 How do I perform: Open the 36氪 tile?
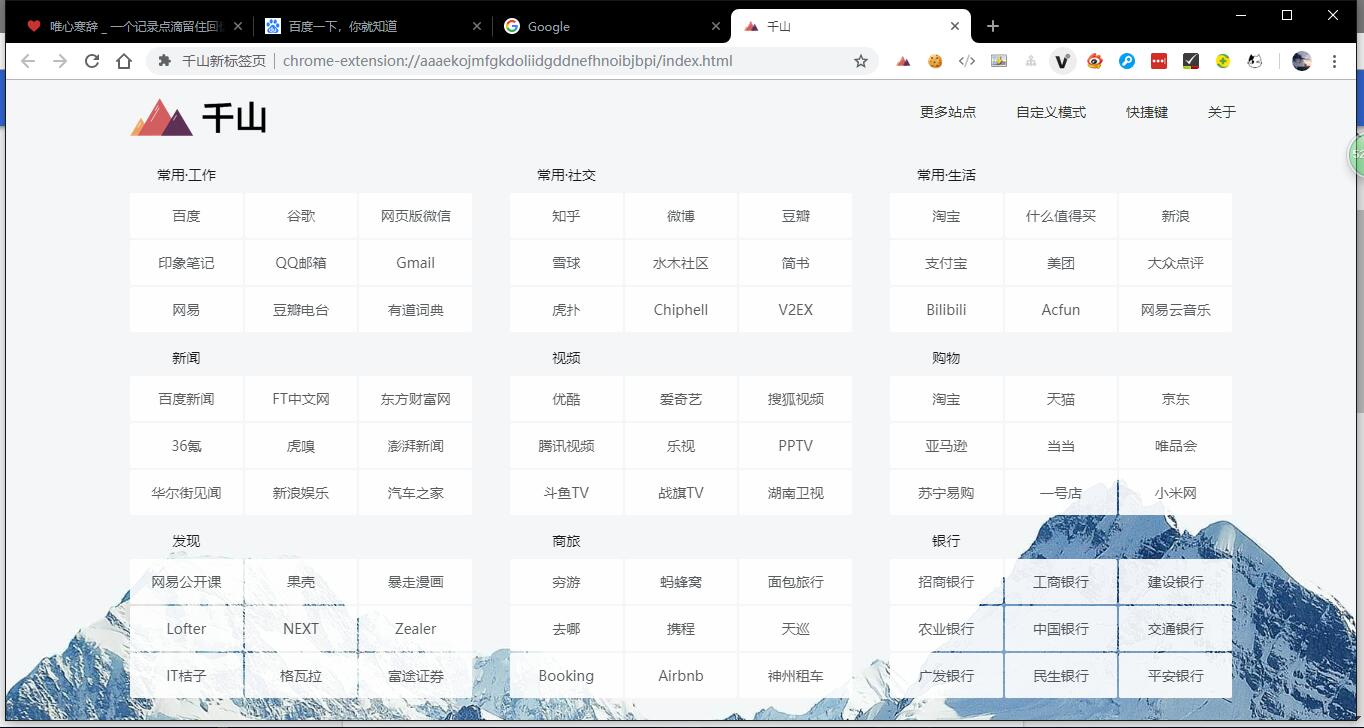[x=186, y=446]
